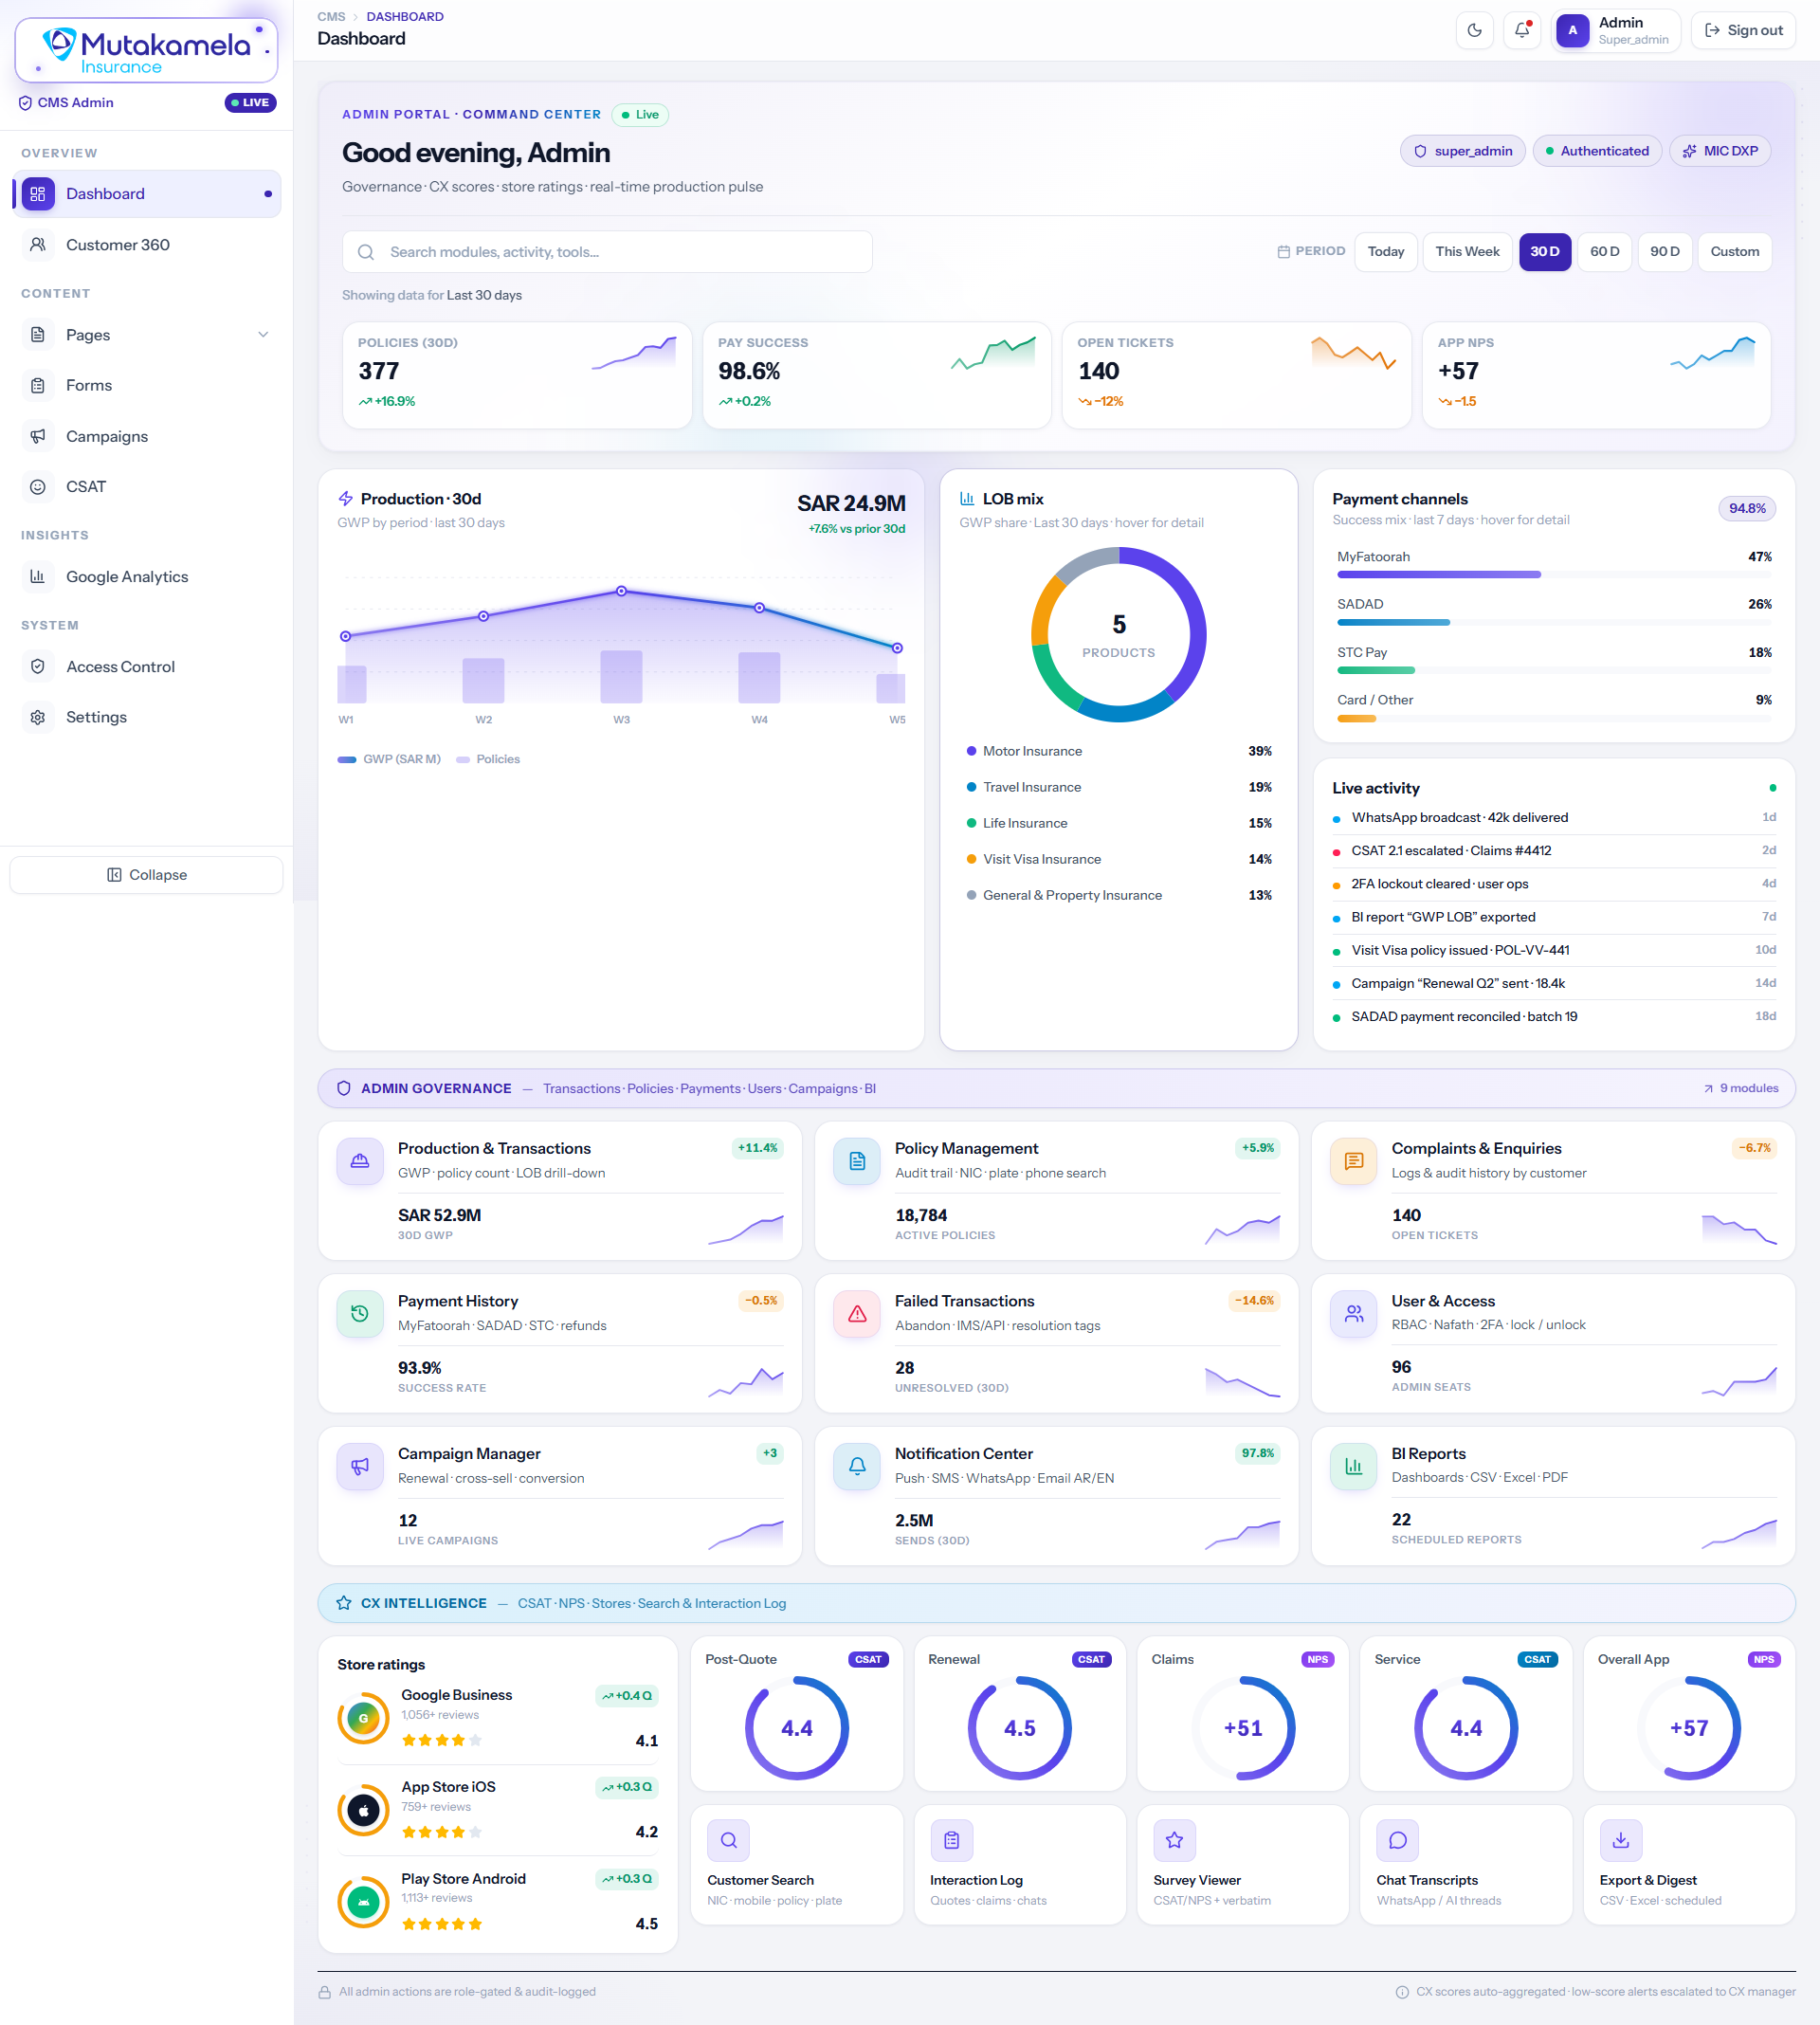Expand the Pages menu chevron
This screenshot has width=1820, height=2025.
[263, 335]
